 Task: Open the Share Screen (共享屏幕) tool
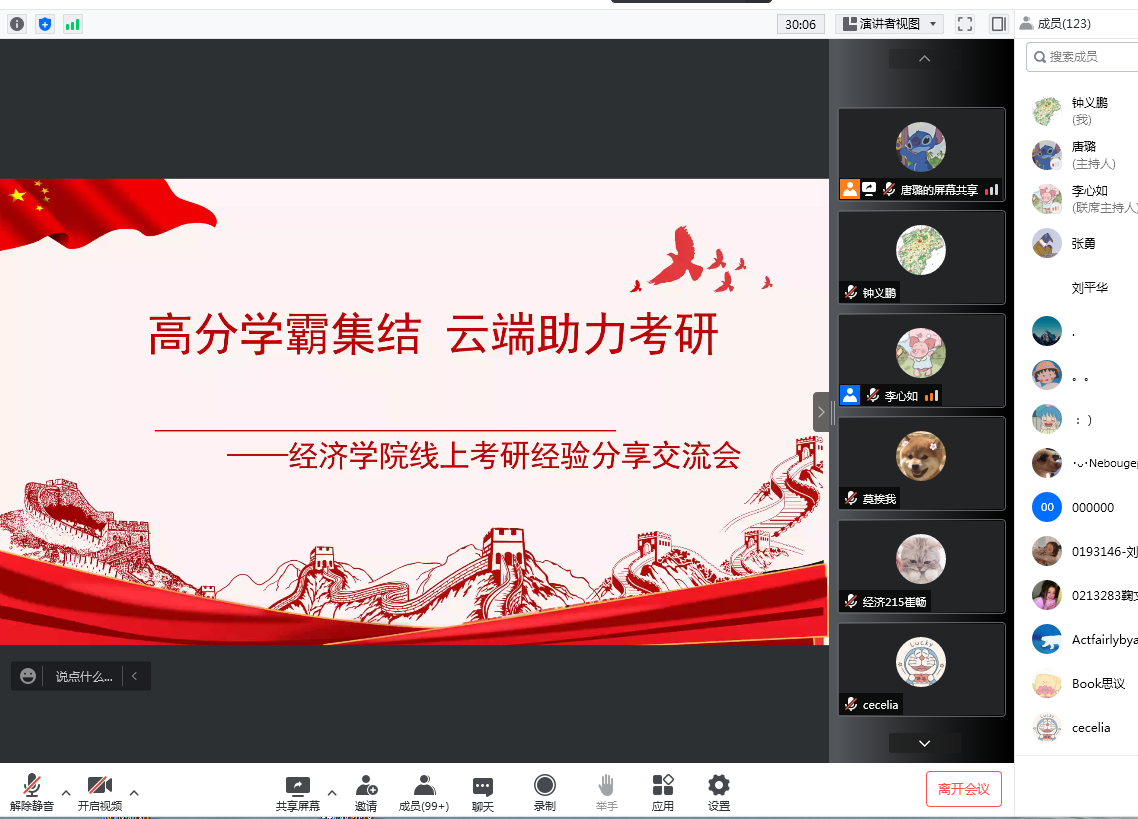(x=298, y=793)
